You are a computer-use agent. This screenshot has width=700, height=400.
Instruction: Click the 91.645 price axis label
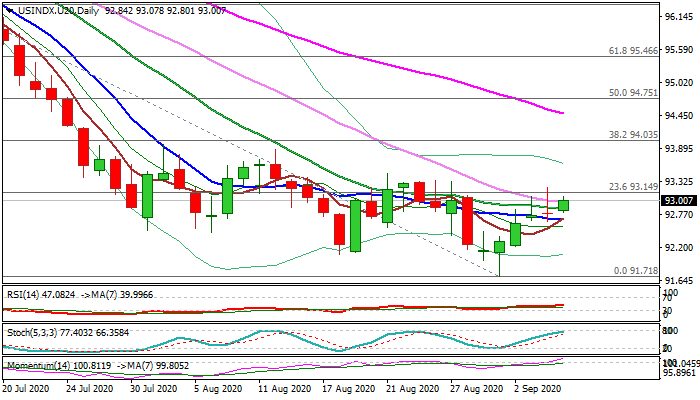click(678, 280)
